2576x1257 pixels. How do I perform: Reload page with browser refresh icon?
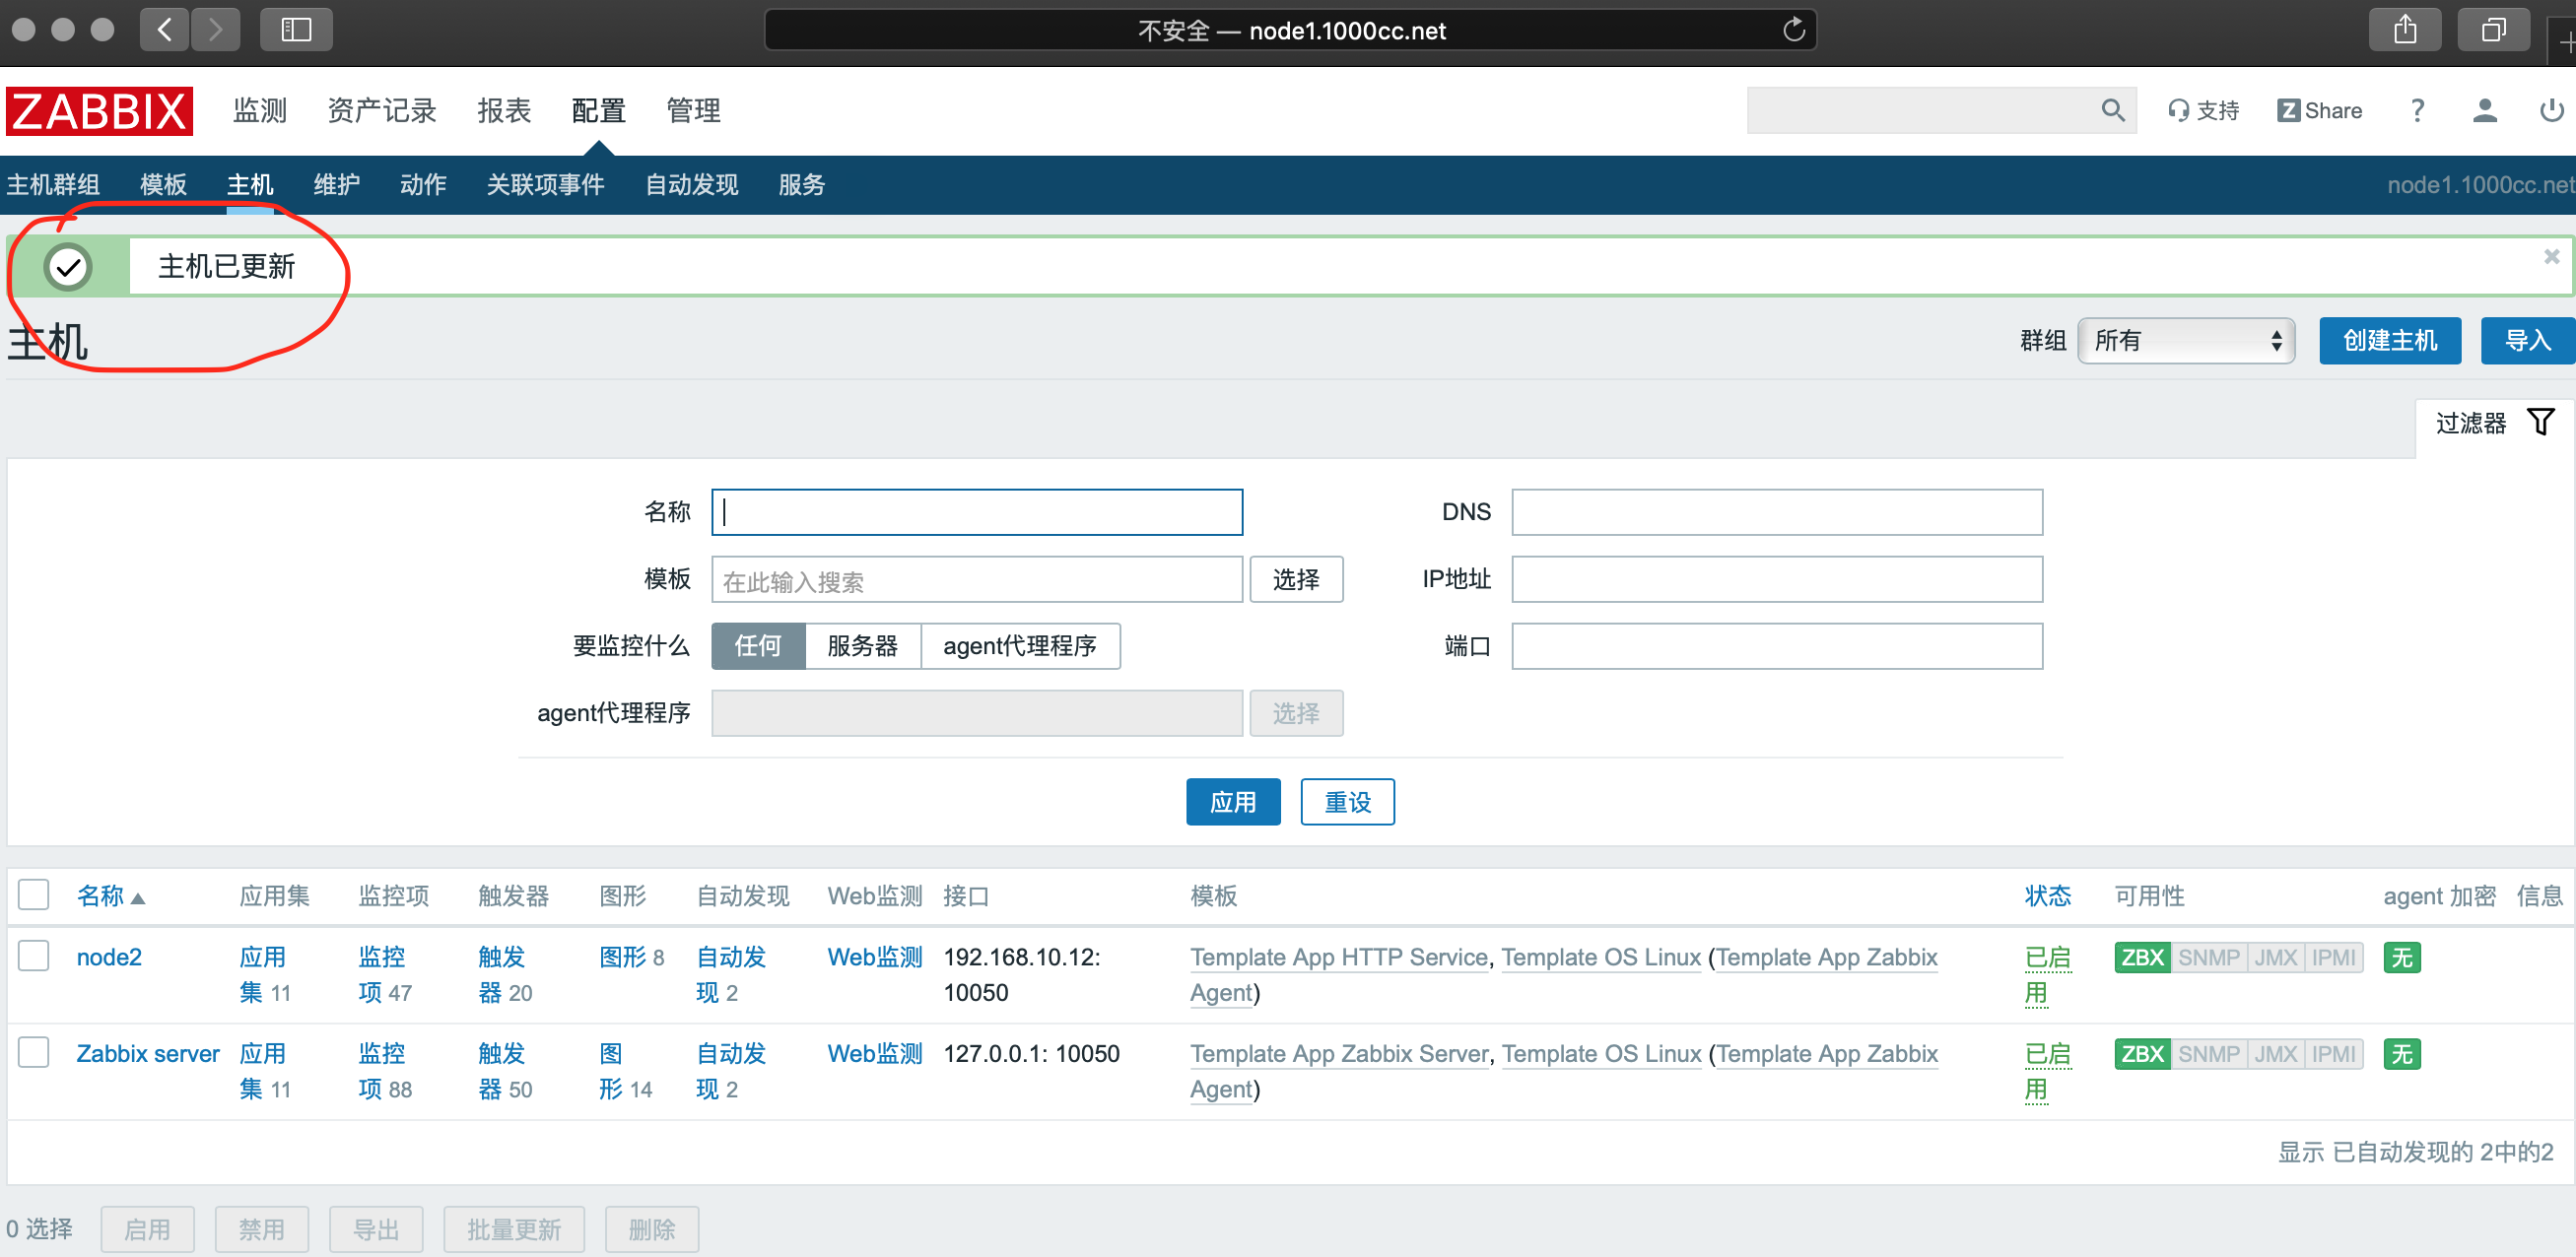click(1793, 30)
